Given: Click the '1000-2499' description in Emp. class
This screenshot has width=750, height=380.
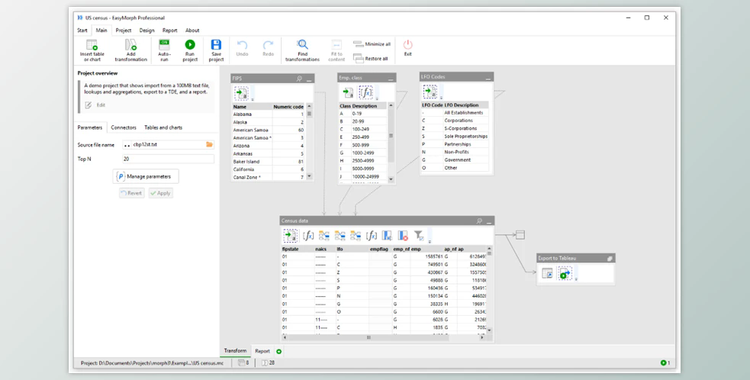Looking at the screenshot, I should tap(363, 153).
